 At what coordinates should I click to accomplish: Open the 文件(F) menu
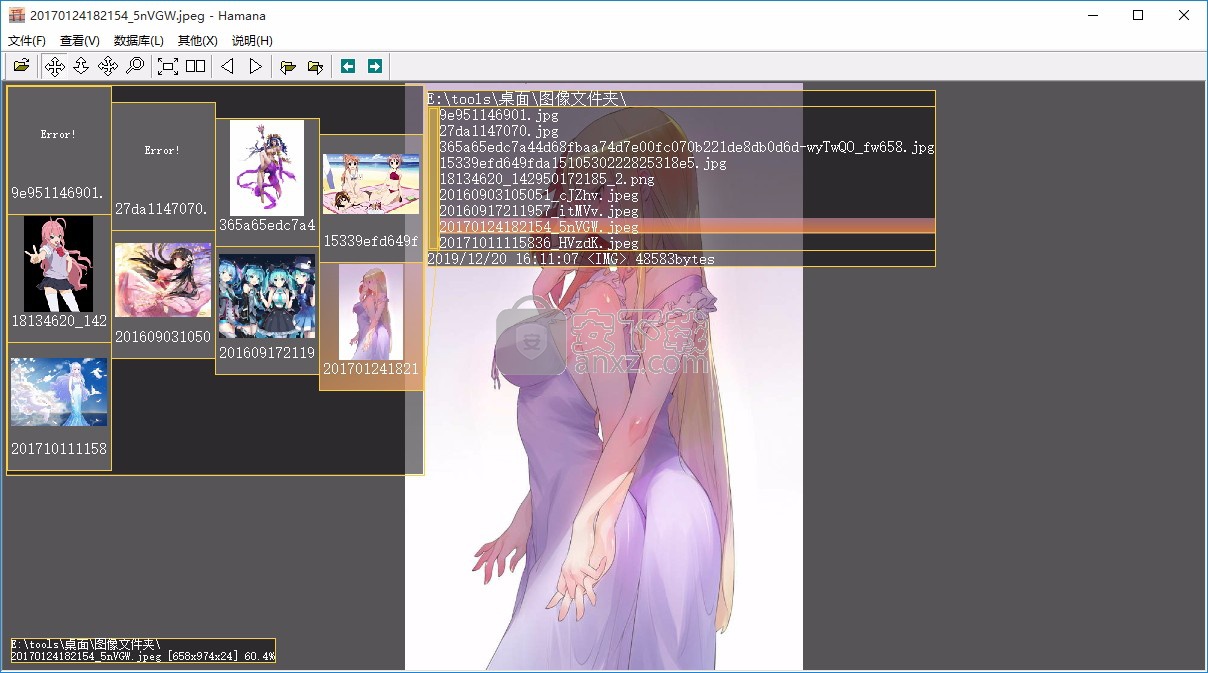[x=27, y=41]
